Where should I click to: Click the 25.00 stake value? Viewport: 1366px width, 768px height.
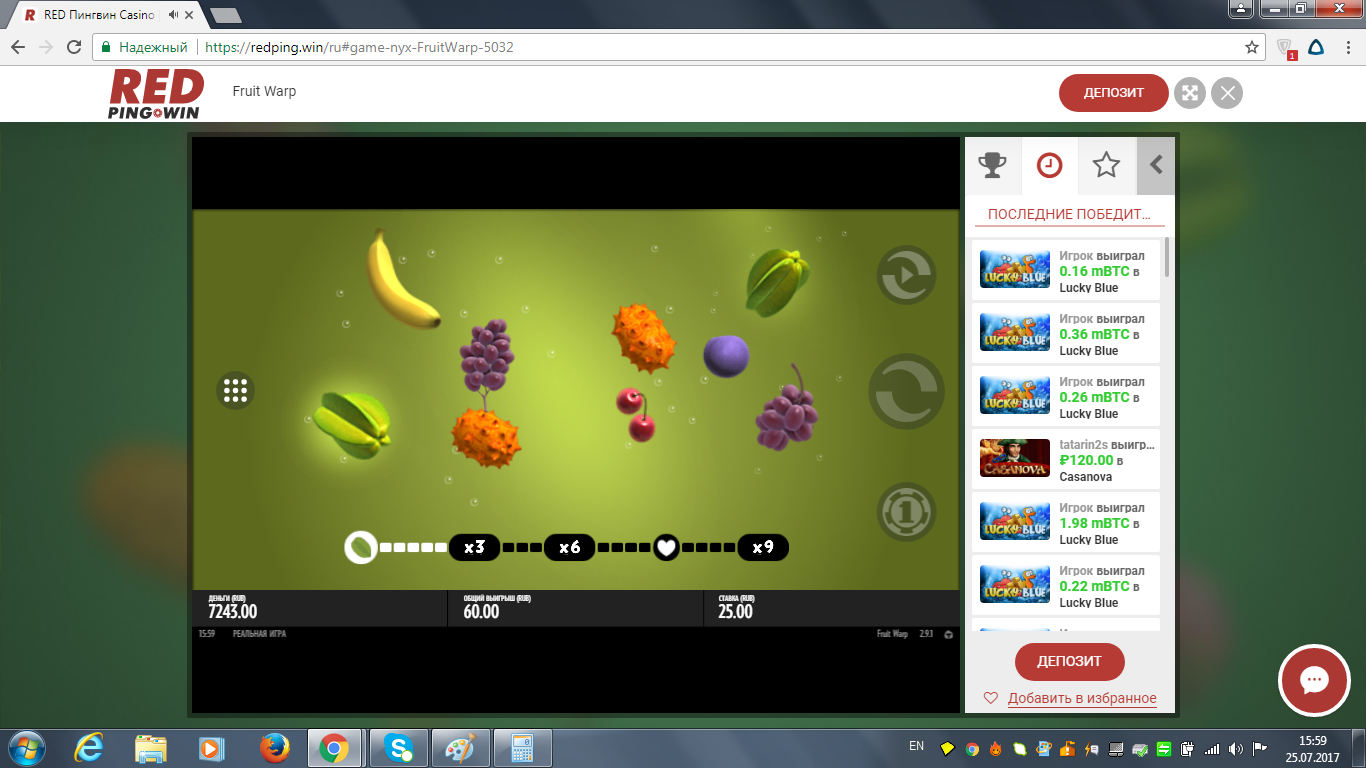[x=735, y=612]
